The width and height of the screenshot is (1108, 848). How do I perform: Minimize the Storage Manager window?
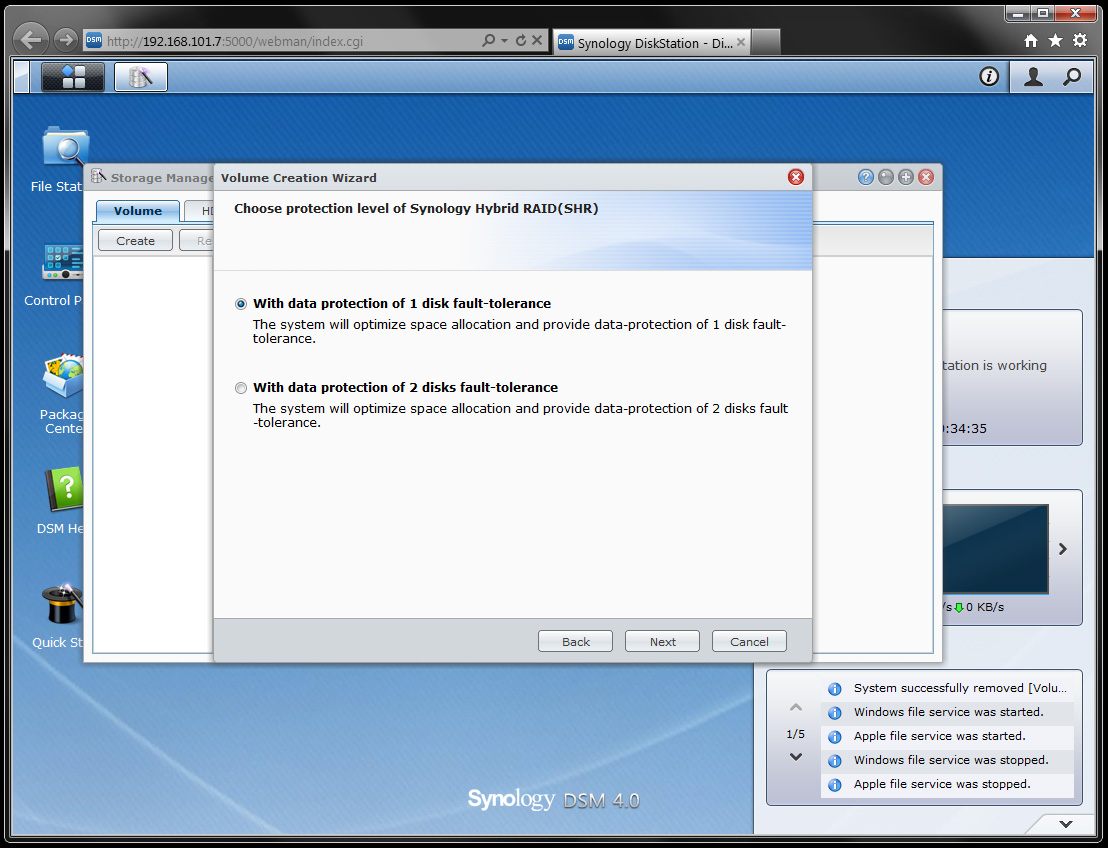tap(885, 177)
